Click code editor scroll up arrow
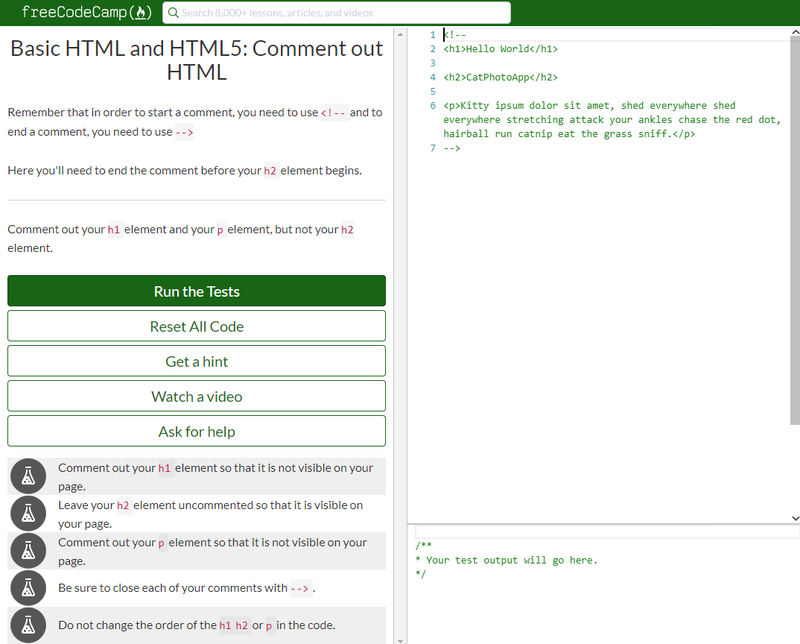Screen dimensions: 800x644 click(x=795, y=32)
